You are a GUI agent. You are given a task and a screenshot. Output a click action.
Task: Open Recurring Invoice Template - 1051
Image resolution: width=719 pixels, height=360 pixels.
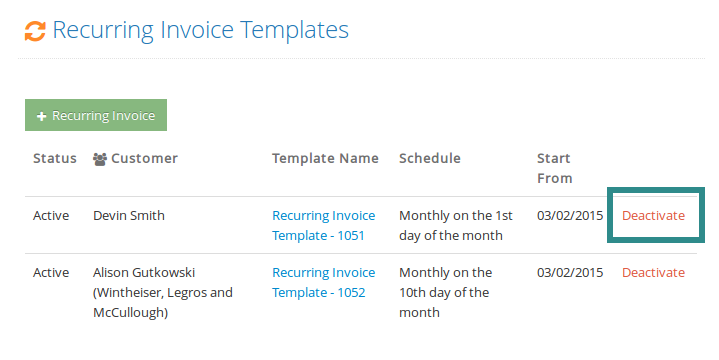click(x=323, y=225)
